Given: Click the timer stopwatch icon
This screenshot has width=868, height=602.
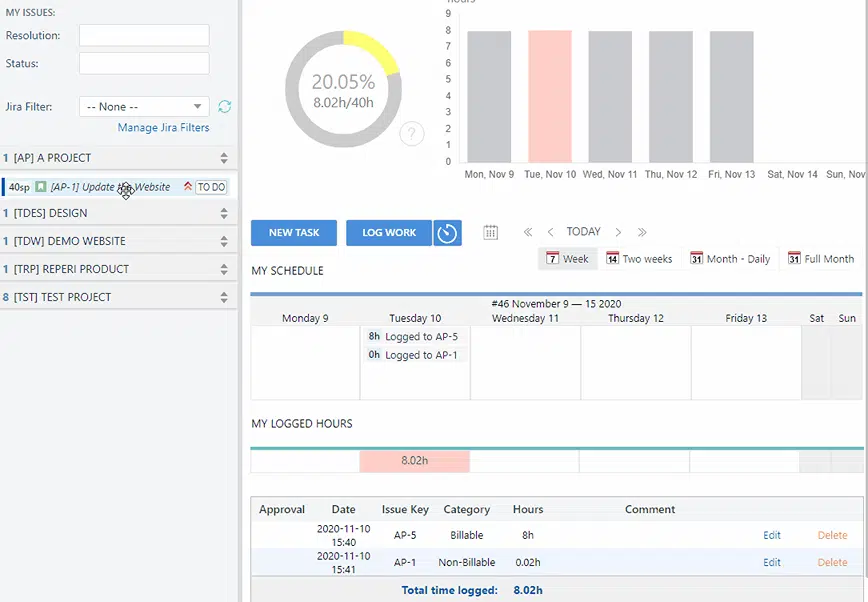Looking at the screenshot, I should (447, 233).
